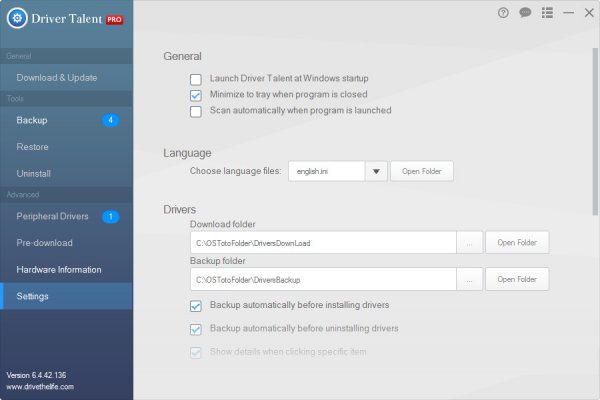This screenshot has height=400, width=600.
Task: Click the settings vertical scrollbar thumb
Action: (x=595, y=131)
